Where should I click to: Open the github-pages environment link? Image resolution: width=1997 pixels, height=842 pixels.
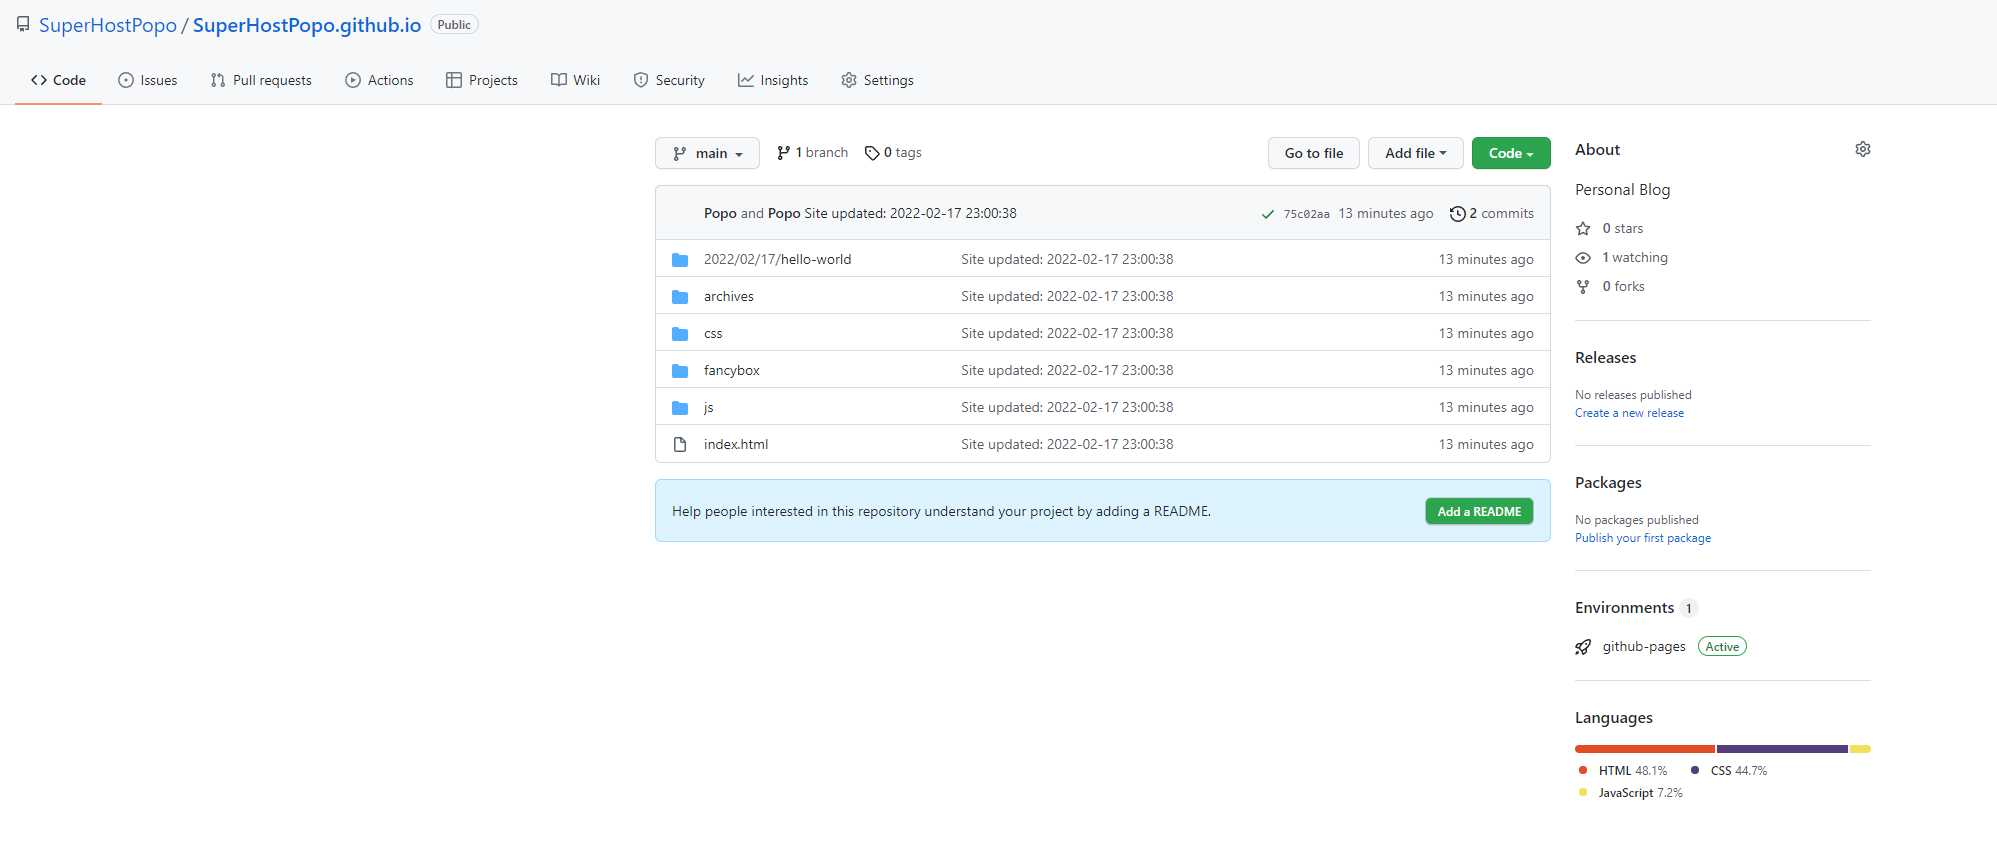pos(1644,647)
